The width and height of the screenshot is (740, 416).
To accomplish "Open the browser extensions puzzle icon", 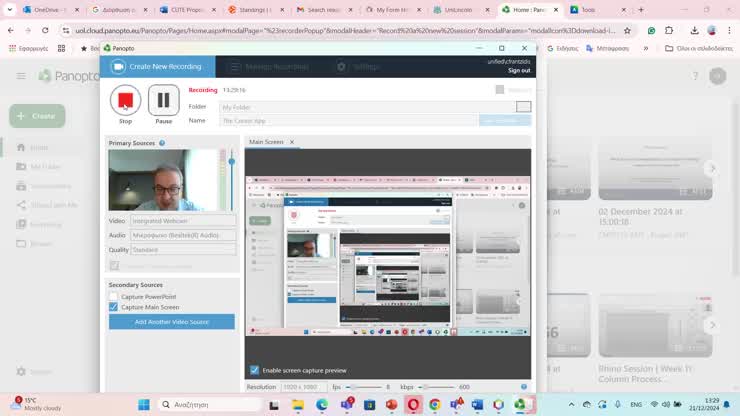I will (x=669, y=30).
